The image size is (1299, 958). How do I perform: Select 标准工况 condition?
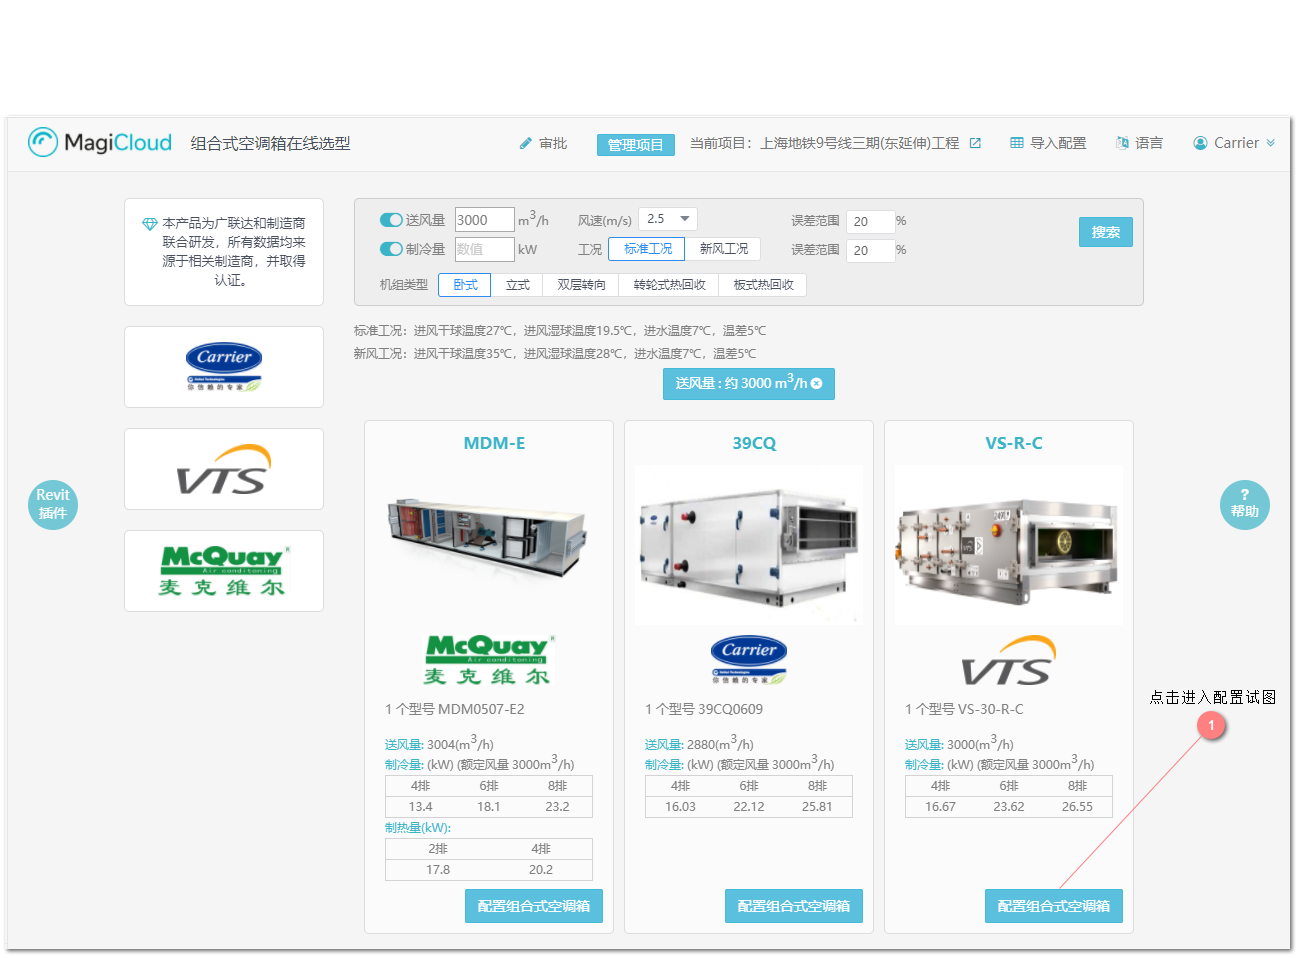647,249
